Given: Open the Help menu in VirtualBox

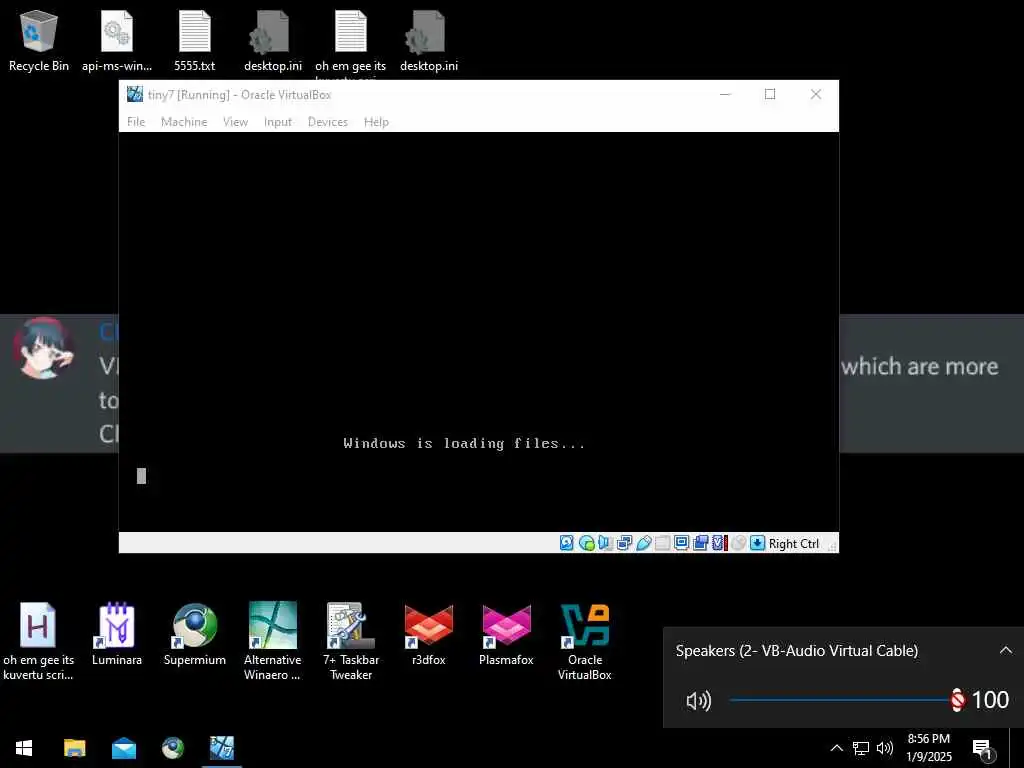Looking at the screenshot, I should (x=376, y=121).
